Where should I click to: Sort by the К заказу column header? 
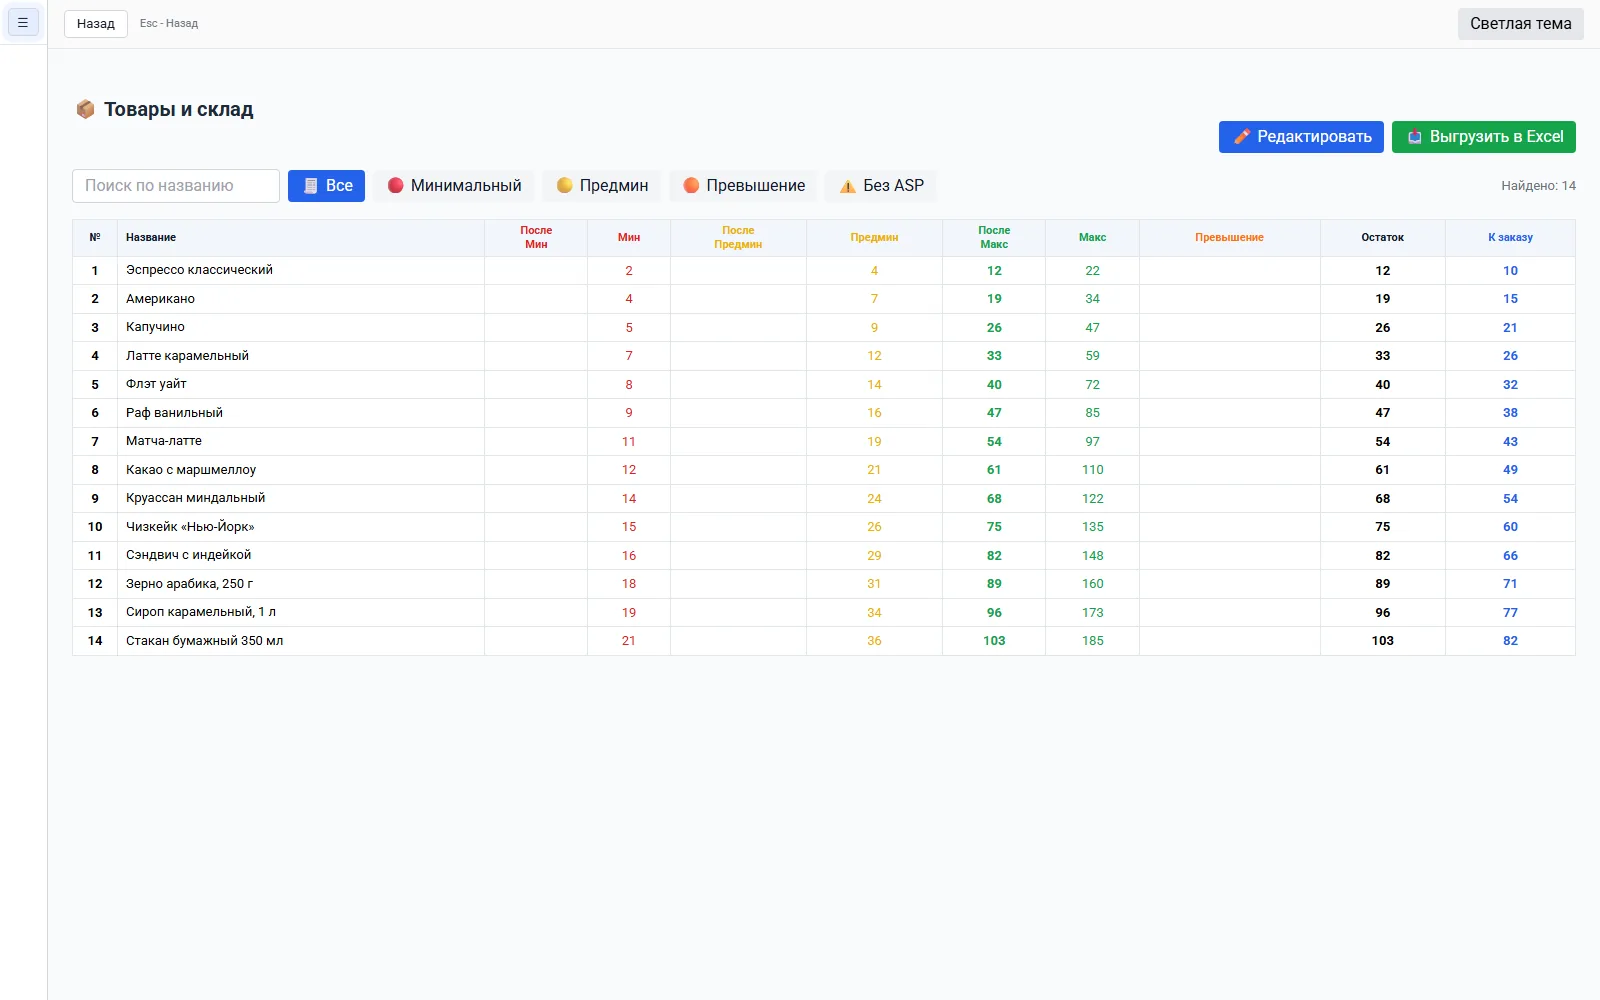[1510, 238]
